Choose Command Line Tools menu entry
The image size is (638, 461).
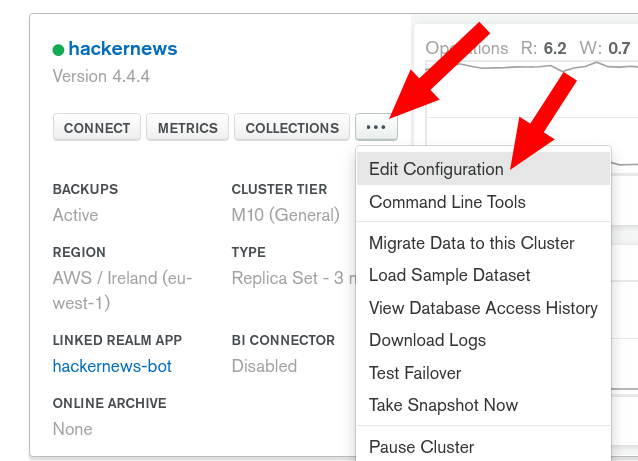pyautogui.click(x=447, y=202)
